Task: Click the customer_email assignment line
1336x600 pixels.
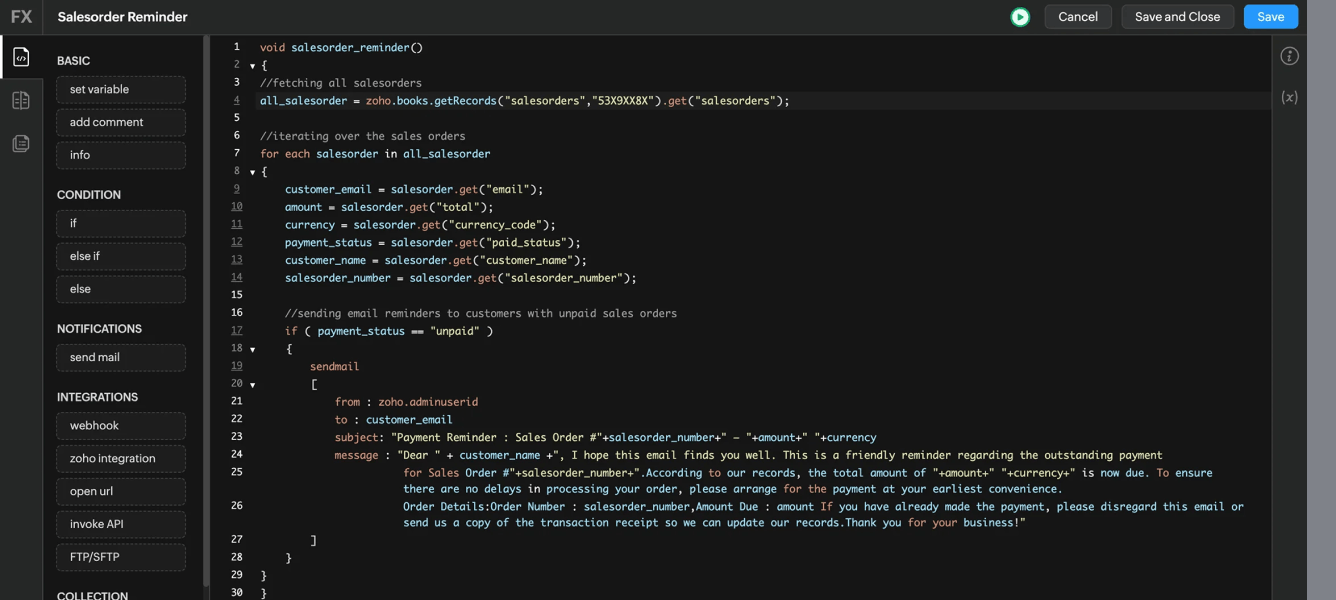Action: 414,190
